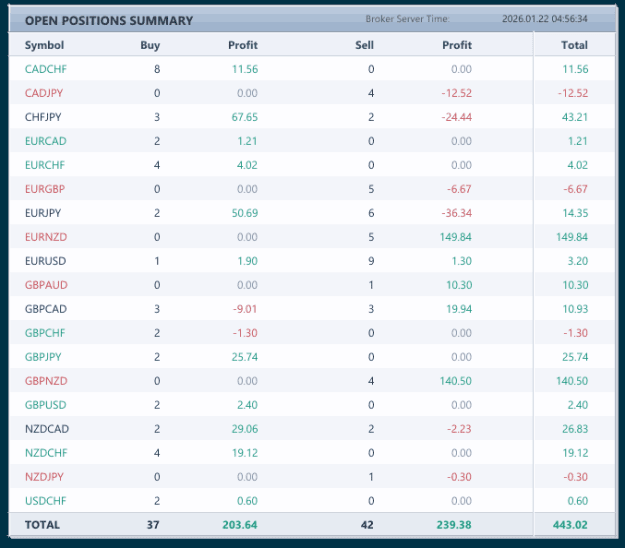Click the TOTAL row label
The width and height of the screenshot is (625, 548).
coord(42,525)
